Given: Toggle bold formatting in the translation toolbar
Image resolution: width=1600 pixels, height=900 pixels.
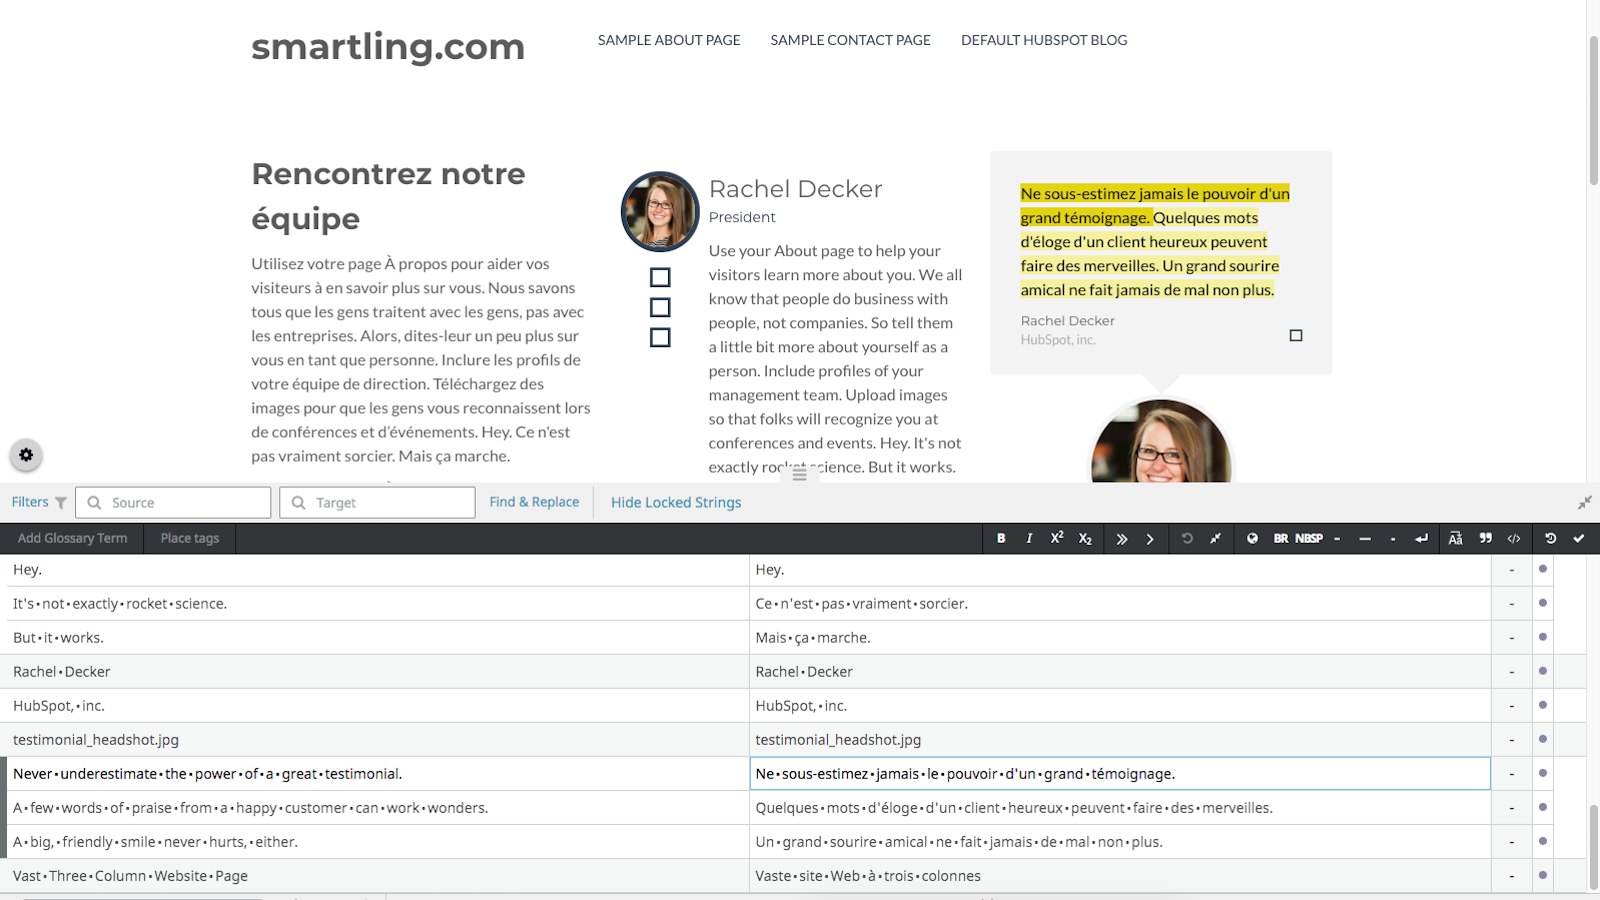Looking at the screenshot, I should (x=1001, y=538).
